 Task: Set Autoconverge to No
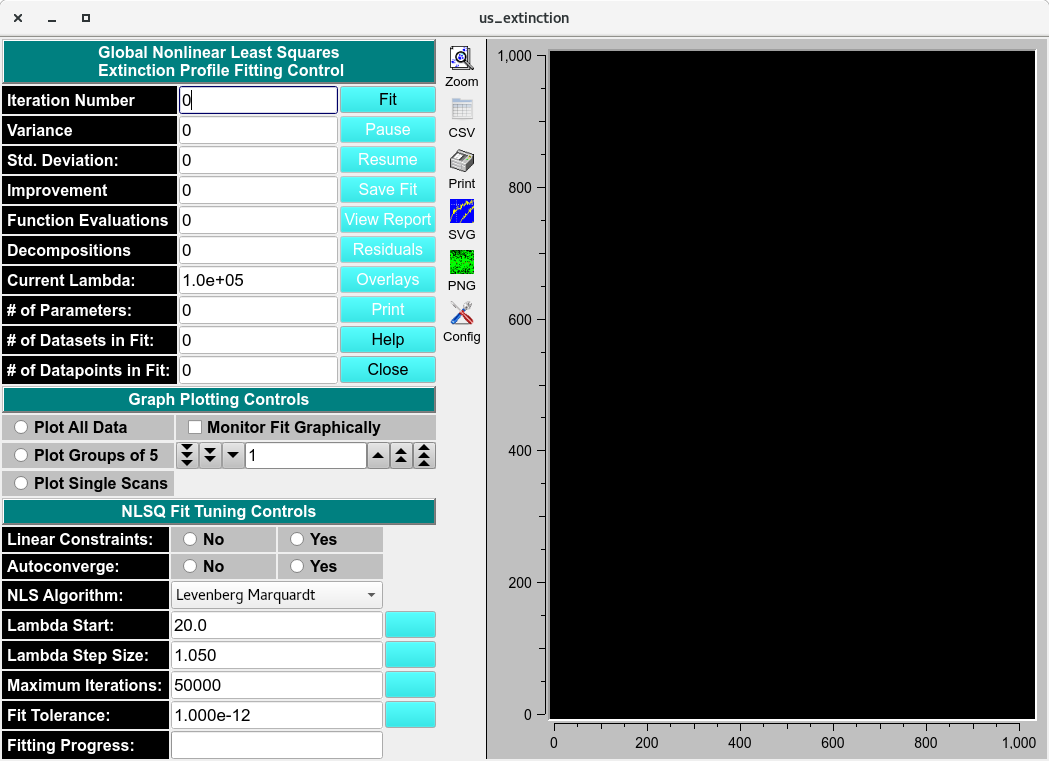pyautogui.click(x=190, y=566)
